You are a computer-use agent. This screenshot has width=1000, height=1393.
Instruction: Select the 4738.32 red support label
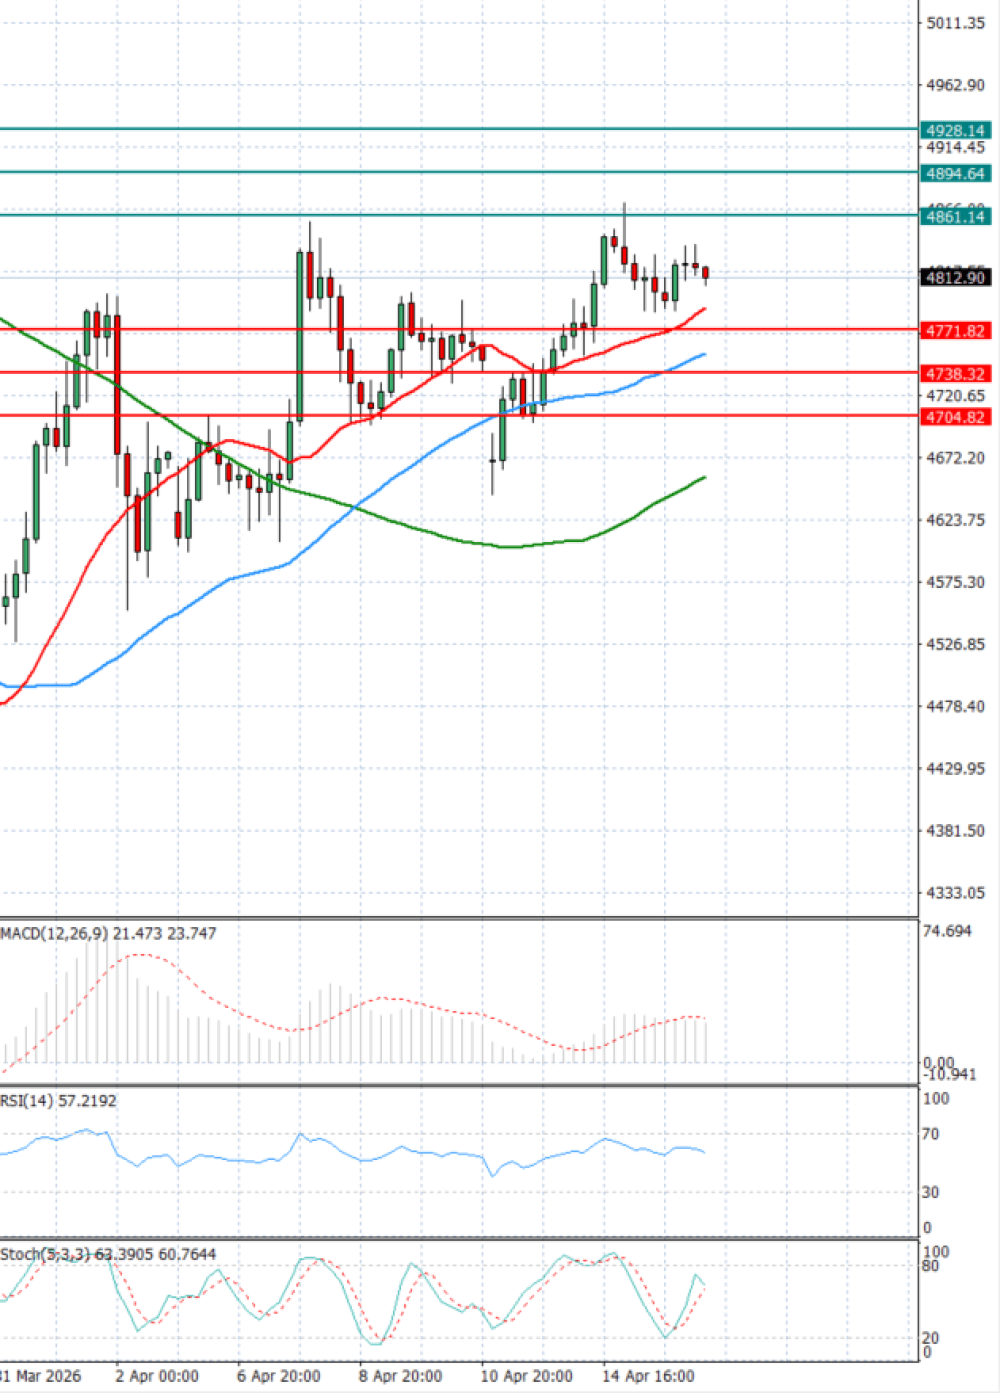point(955,374)
